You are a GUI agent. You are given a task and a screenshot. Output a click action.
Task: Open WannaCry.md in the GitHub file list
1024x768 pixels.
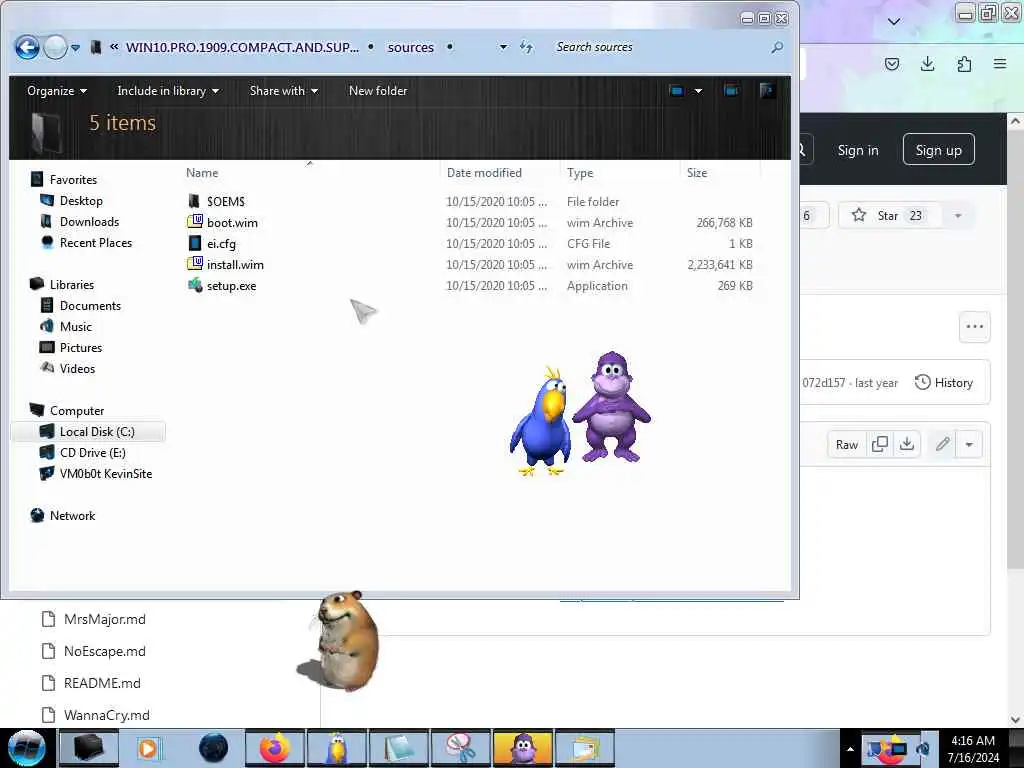coord(106,715)
